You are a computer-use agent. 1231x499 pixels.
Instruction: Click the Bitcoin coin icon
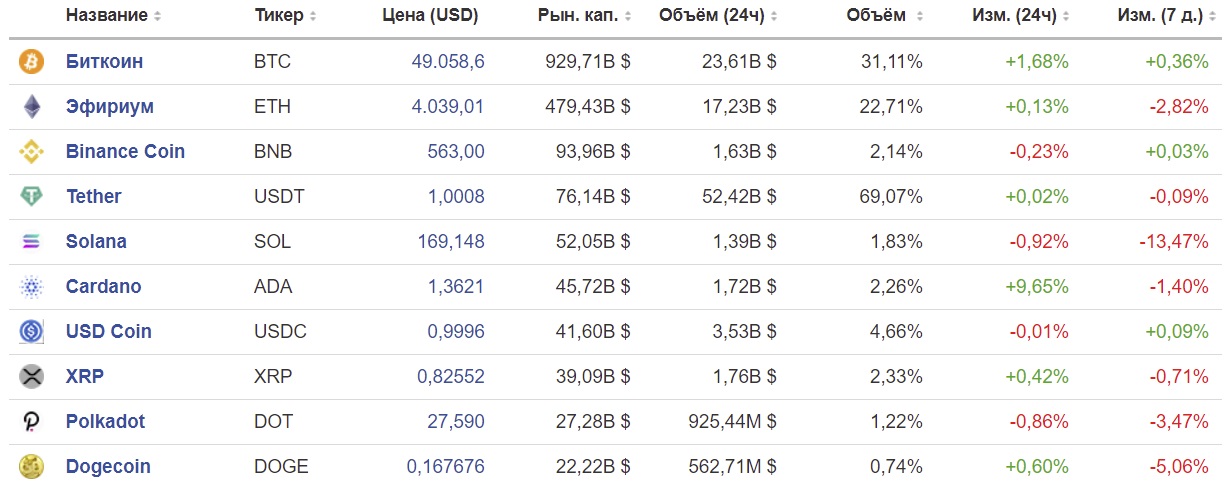pos(32,62)
